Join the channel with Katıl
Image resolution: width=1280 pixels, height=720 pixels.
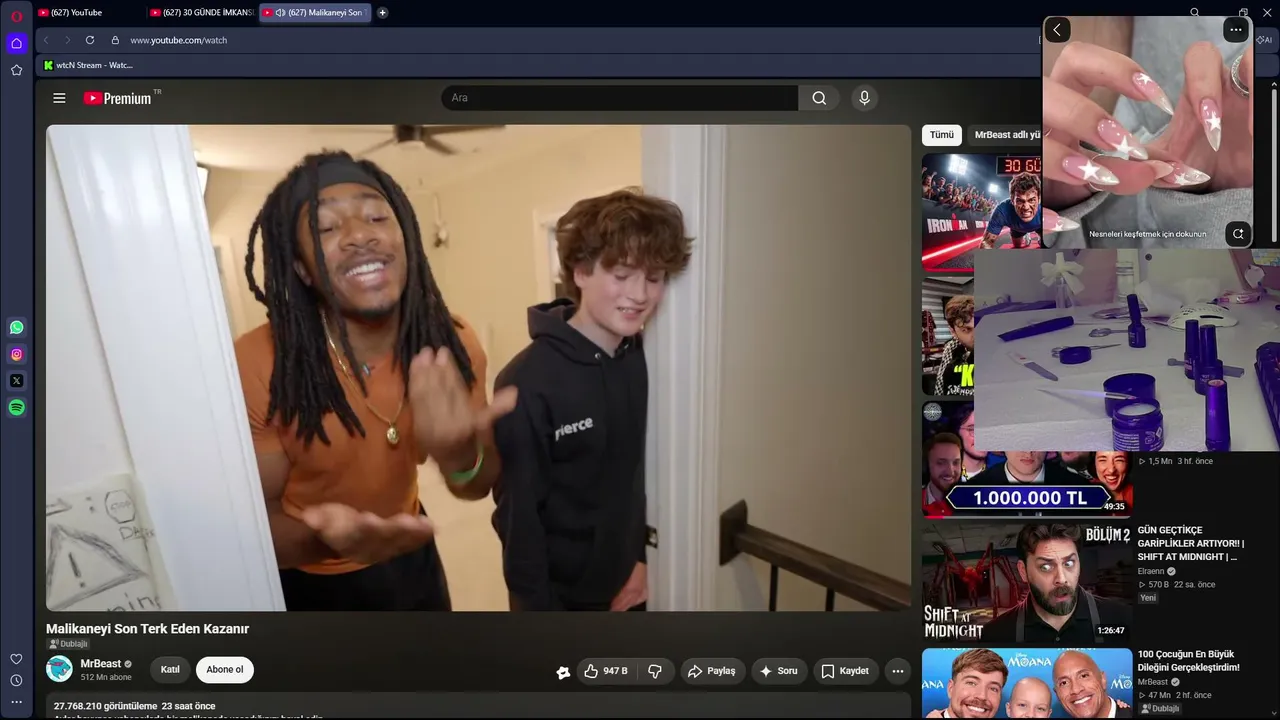pyautogui.click(x=170, y=670)
